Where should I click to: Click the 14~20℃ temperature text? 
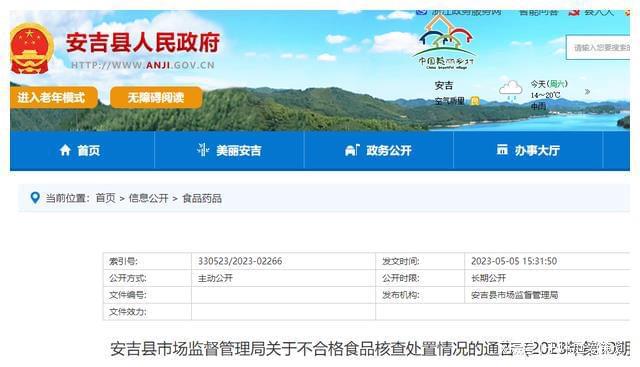(x=545, y=95)
